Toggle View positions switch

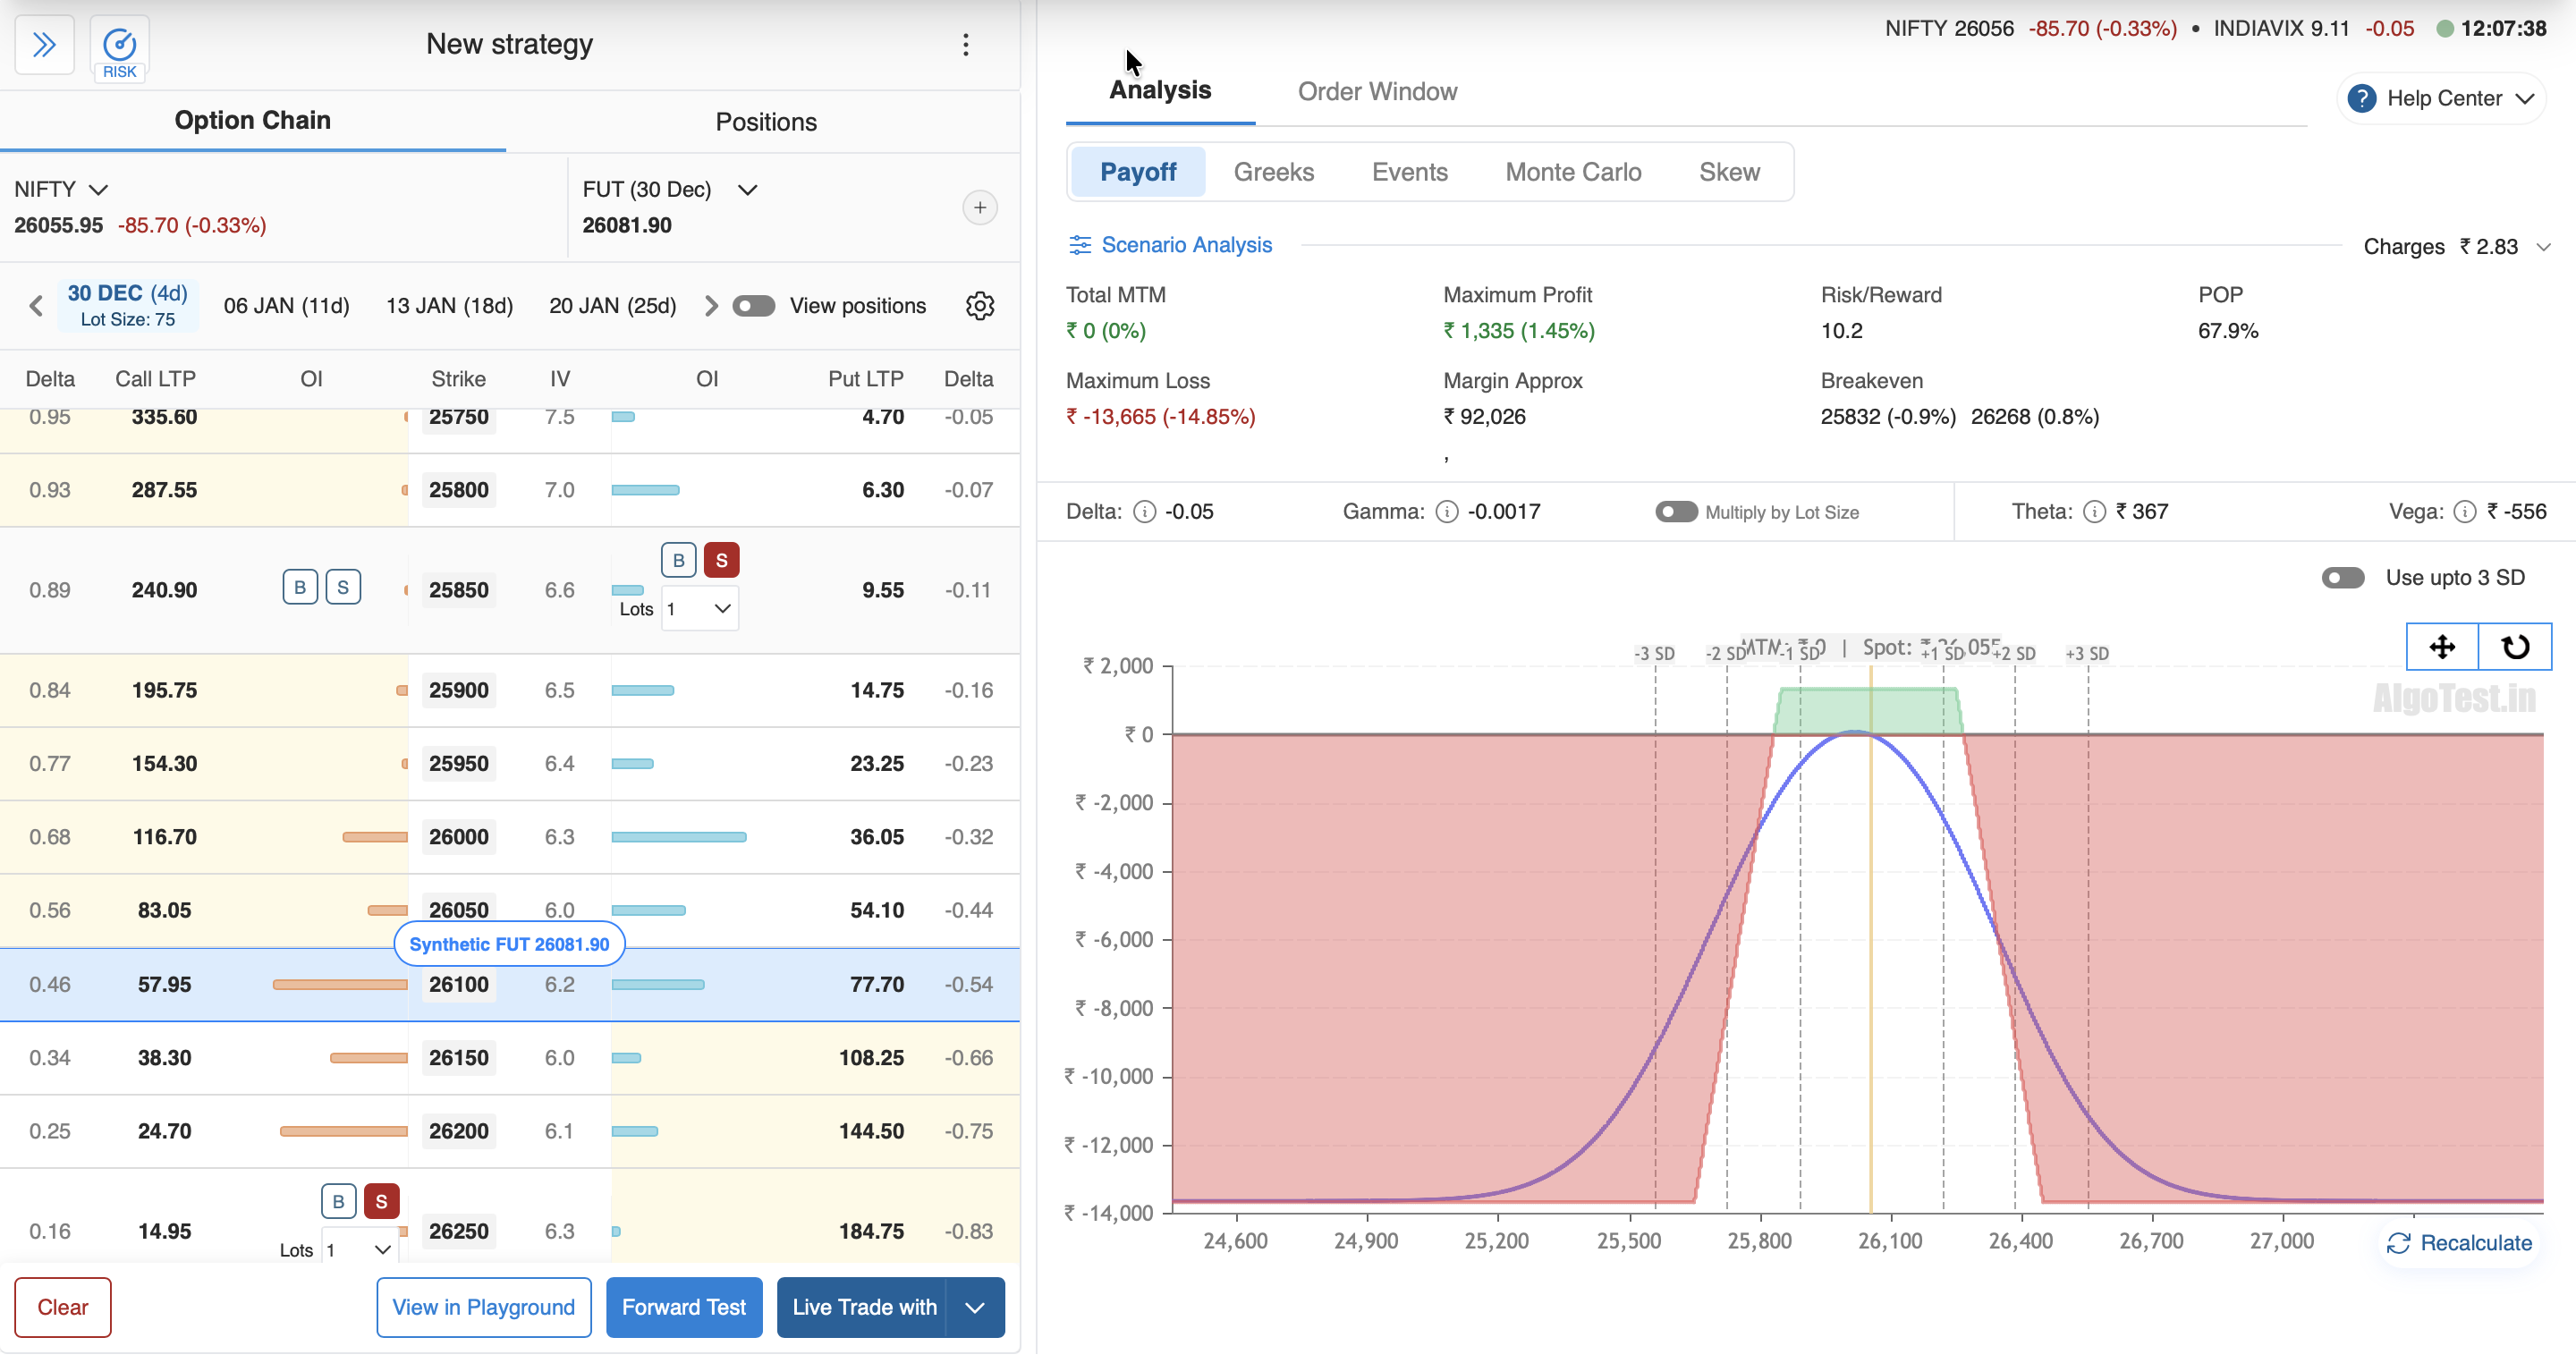[x=754, y=306]
